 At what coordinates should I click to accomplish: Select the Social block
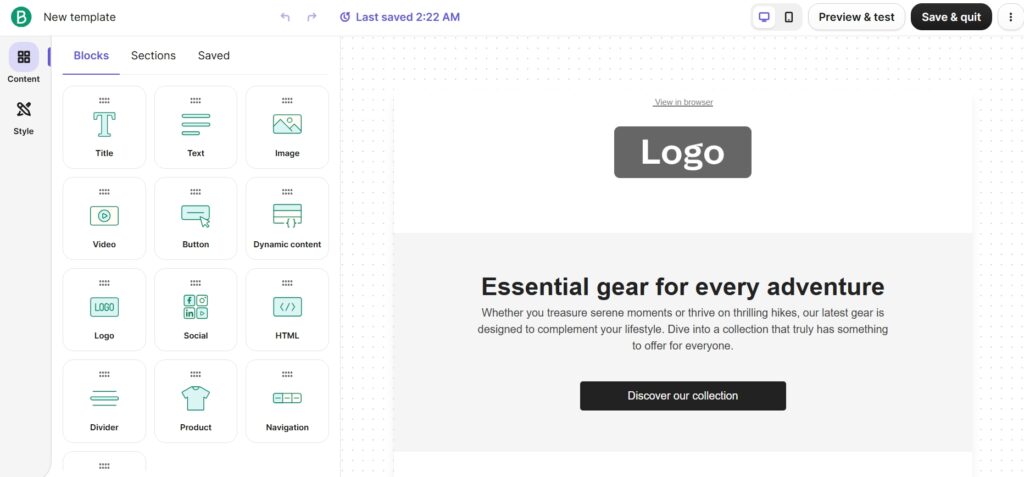196,309
